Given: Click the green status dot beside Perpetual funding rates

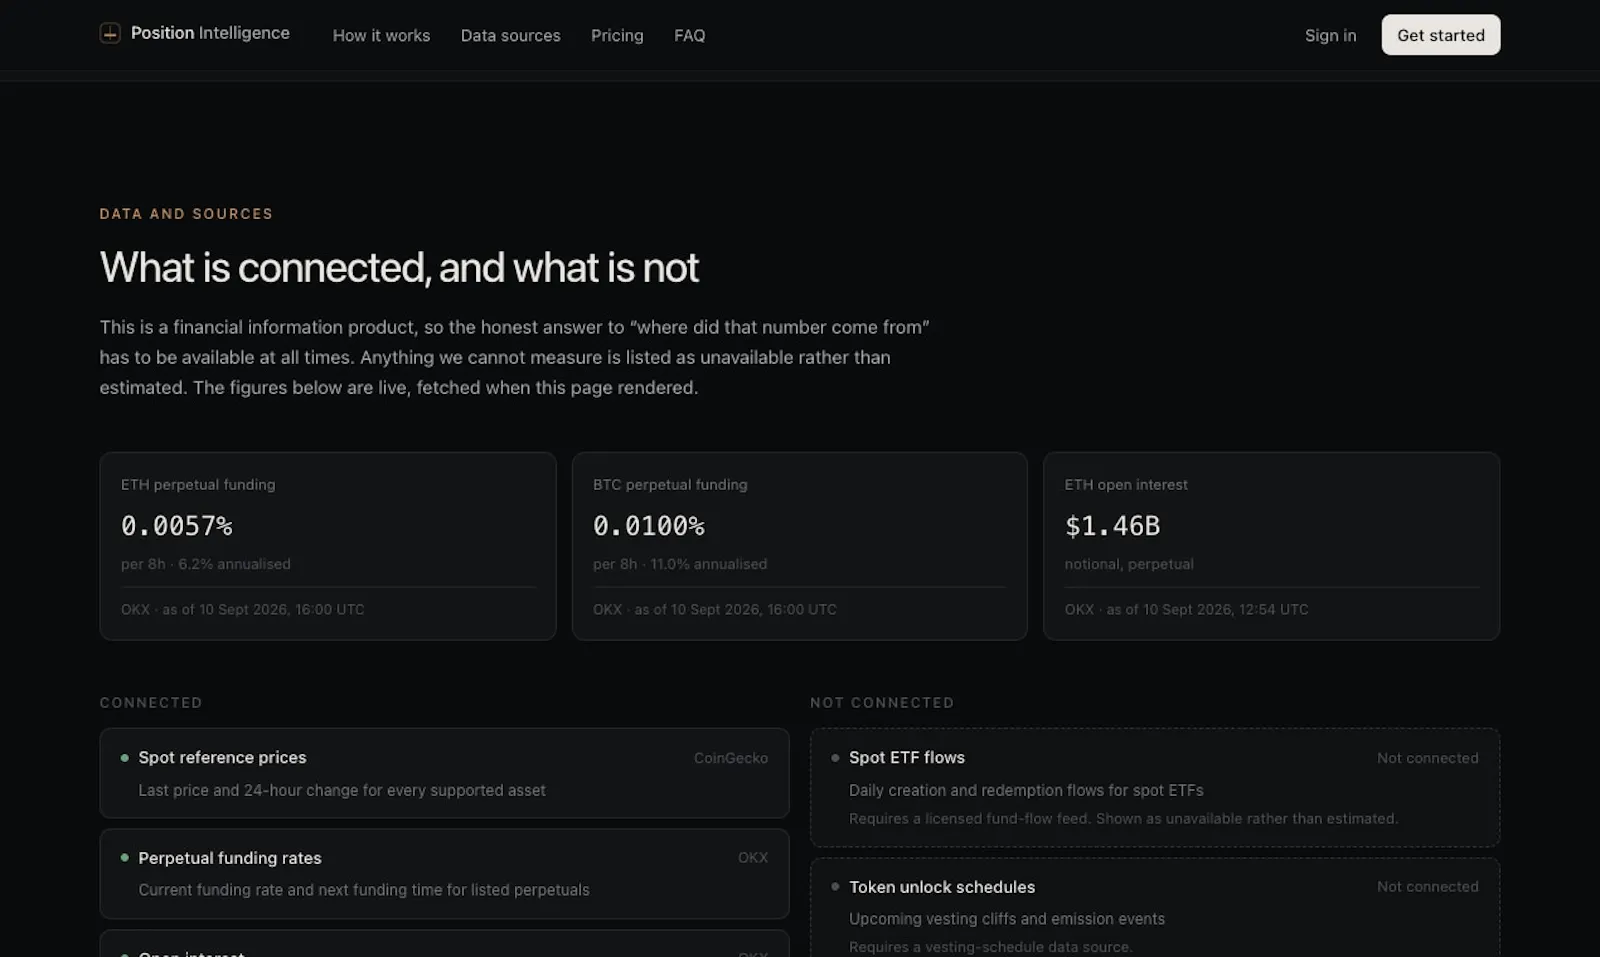Looking at the screenshot, I should pyautogui.click(x=125, y=858).
